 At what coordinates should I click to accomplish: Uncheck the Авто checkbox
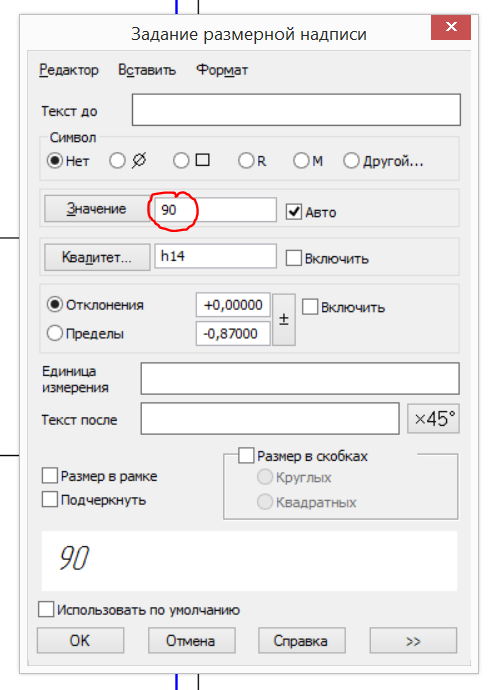[294, 212]
